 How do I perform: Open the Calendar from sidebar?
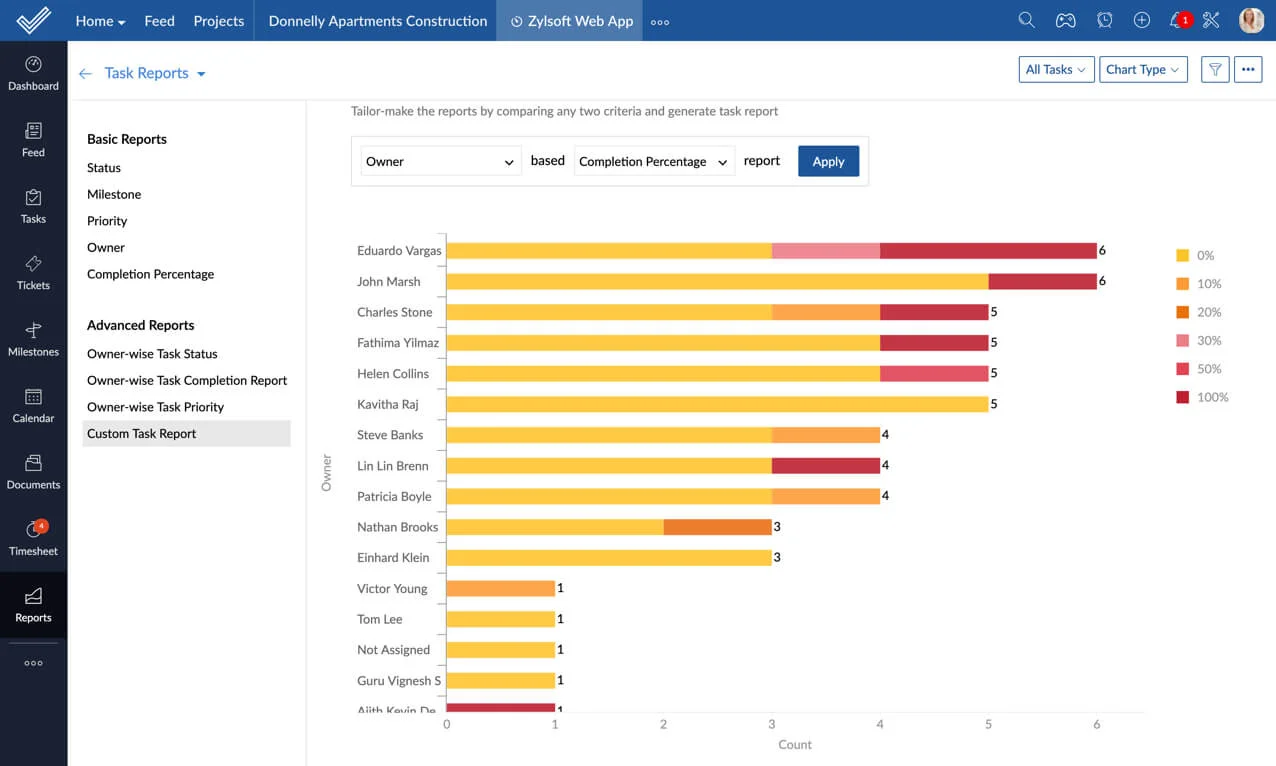tap(33, 405)
